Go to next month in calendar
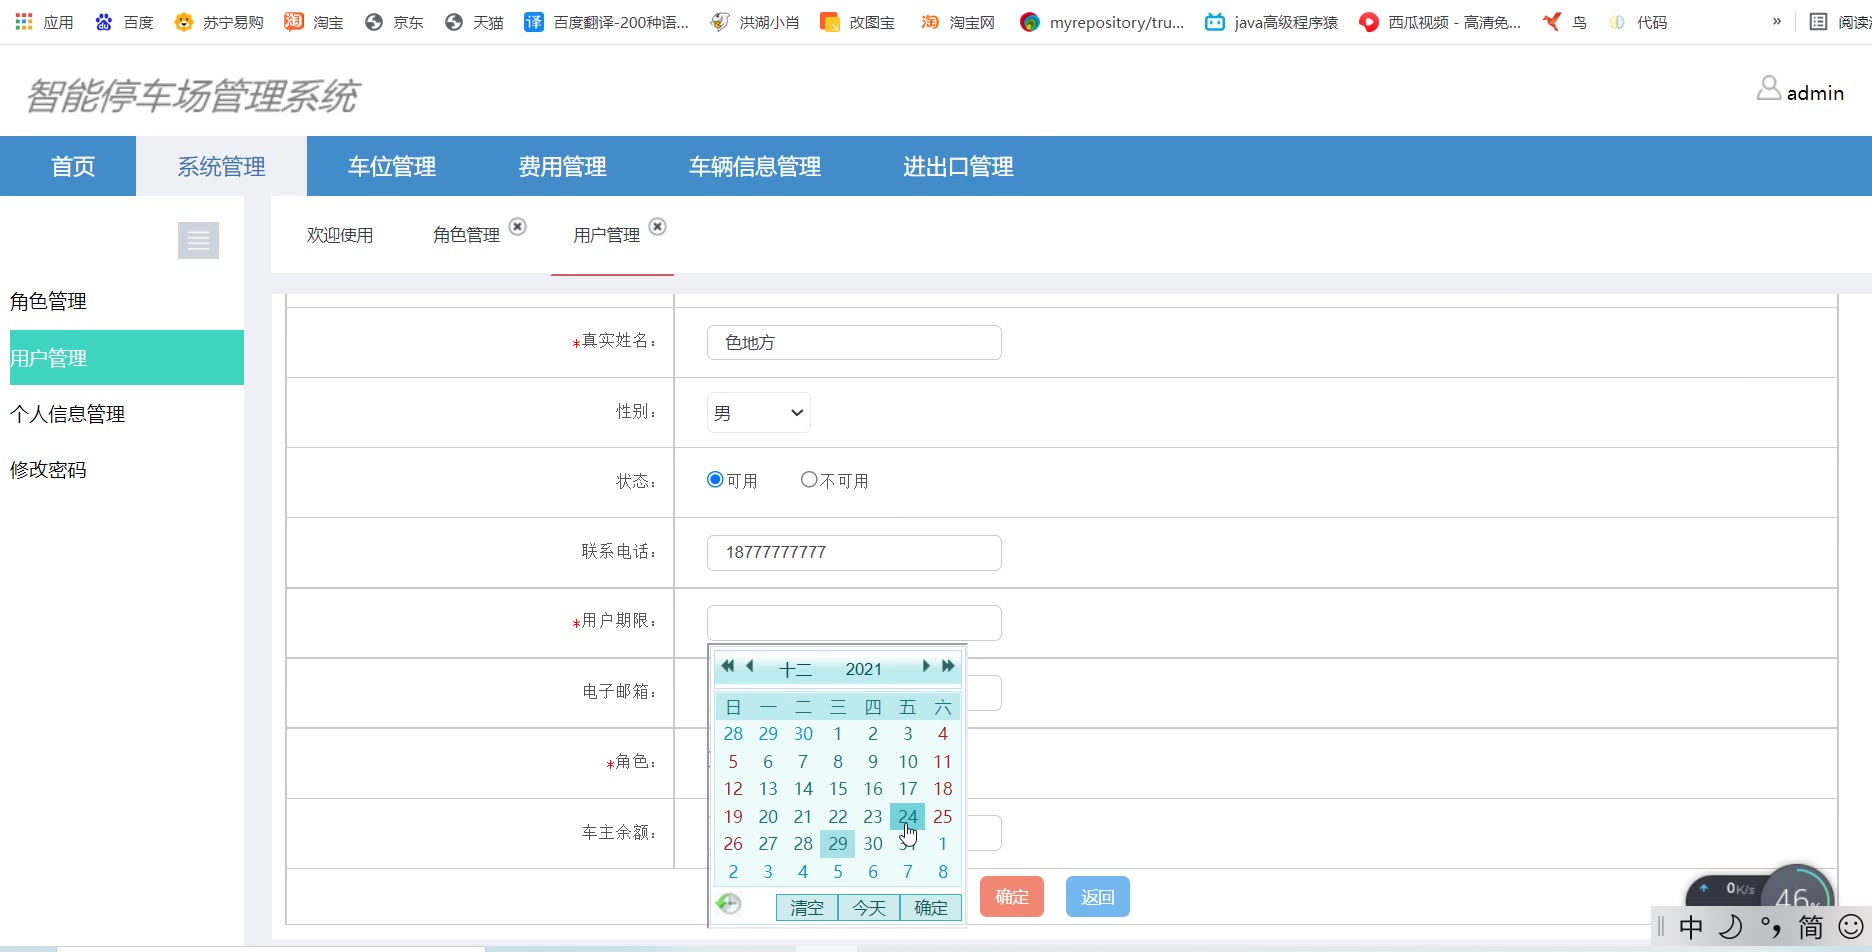The height and width of the screenshot is (952, 1872). (x=926, y=666)
